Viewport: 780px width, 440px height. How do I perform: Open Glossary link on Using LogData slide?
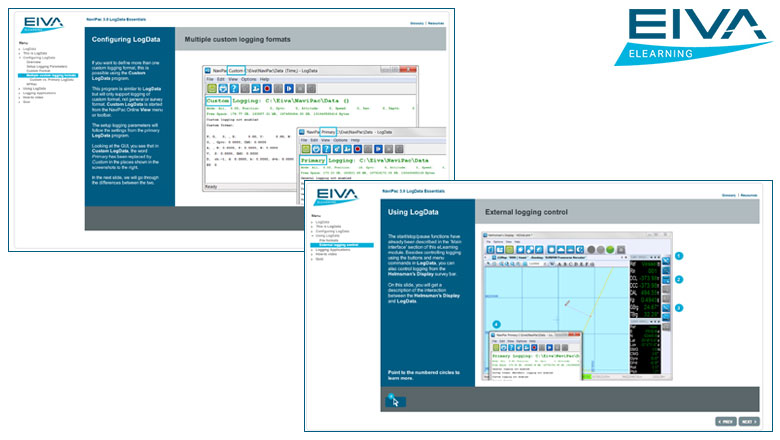729,195
